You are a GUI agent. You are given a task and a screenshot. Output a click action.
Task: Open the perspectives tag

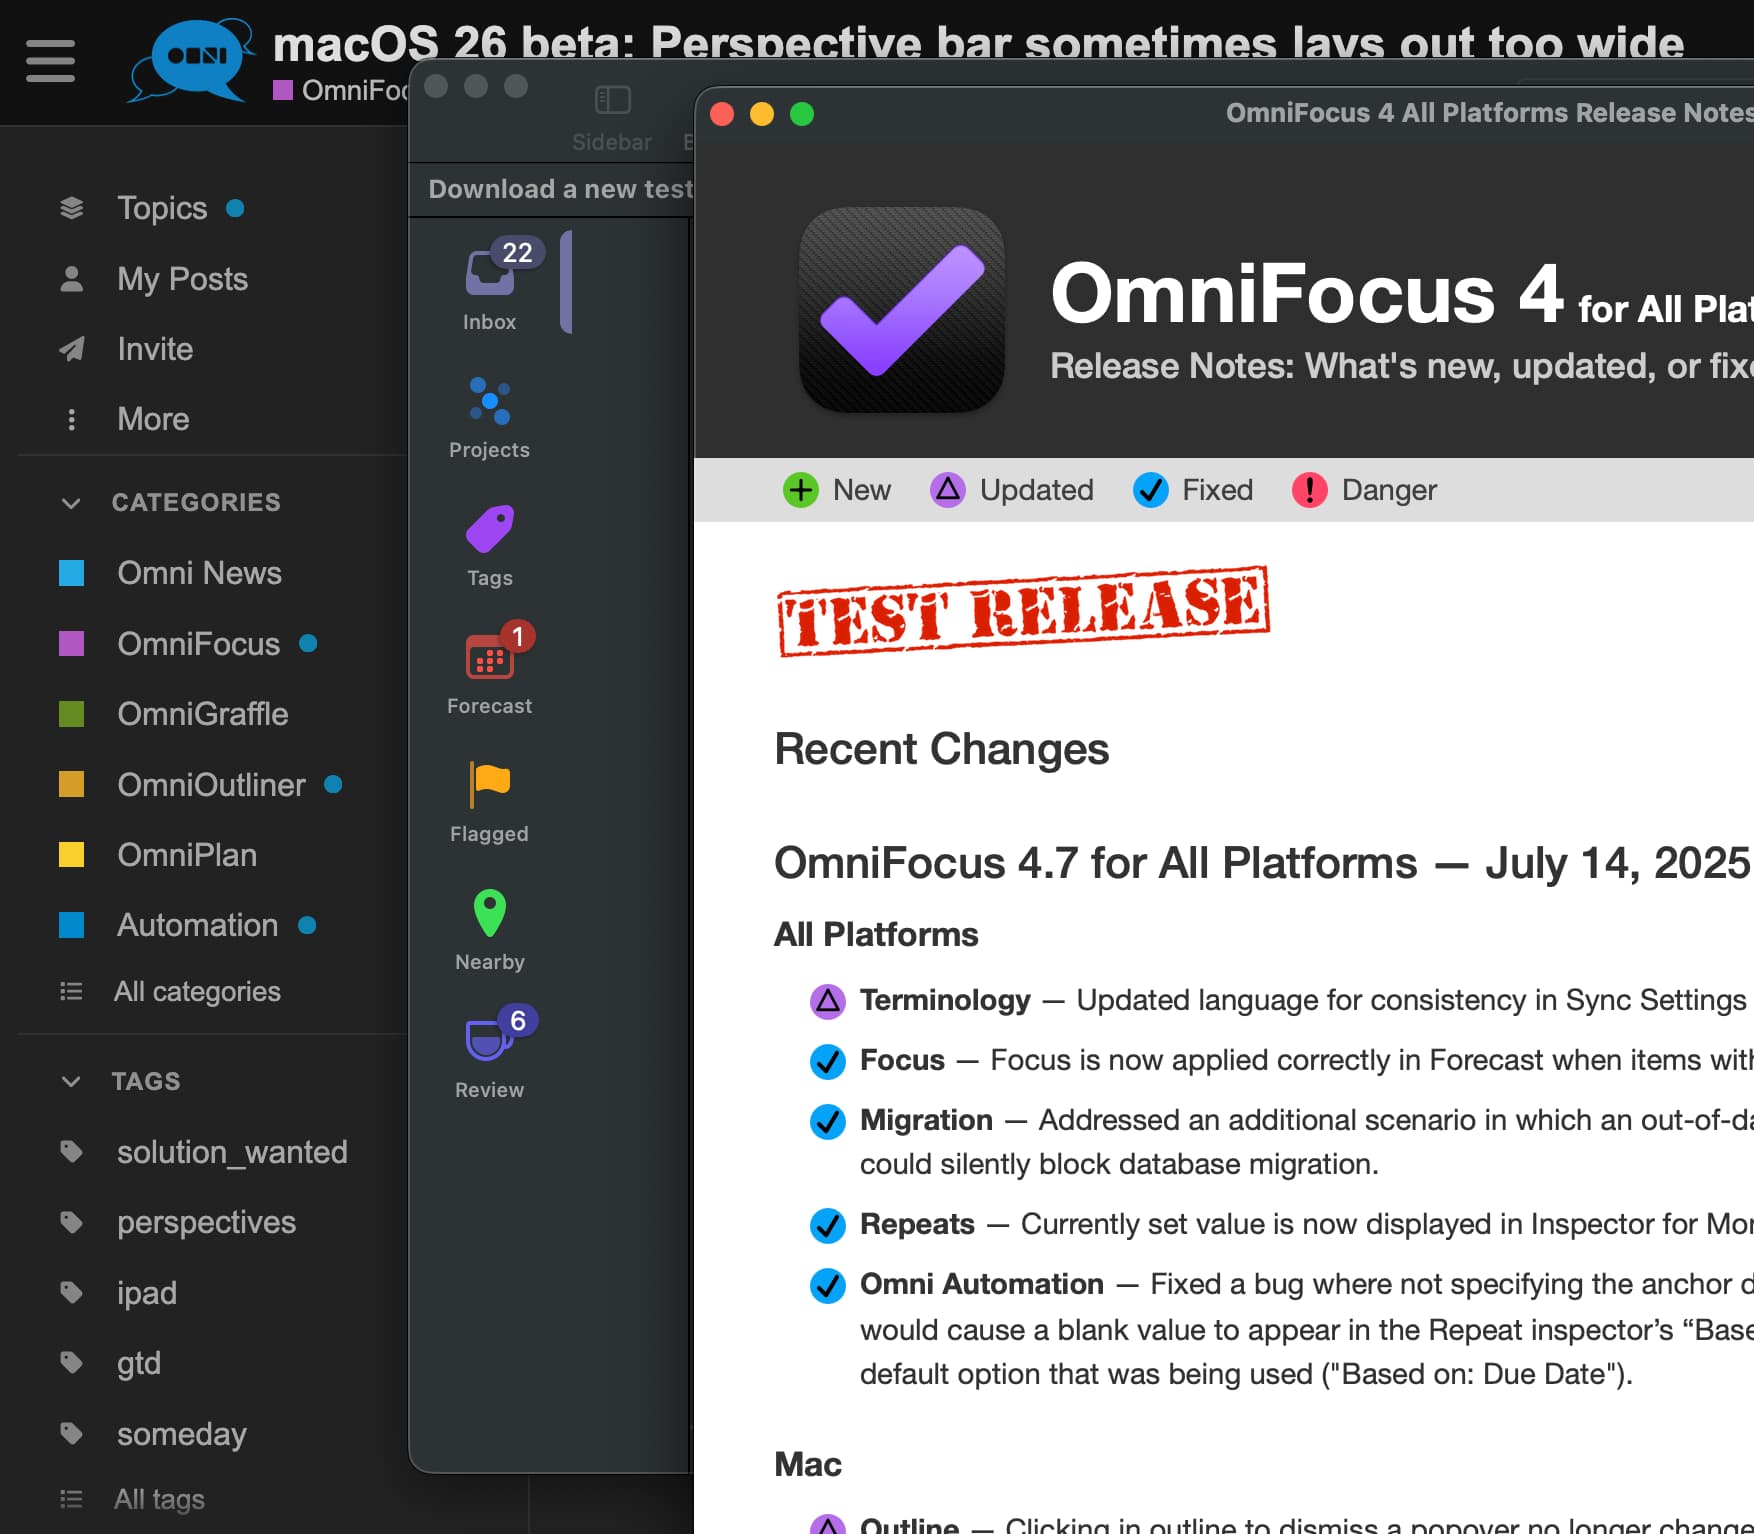pyautogui.click(x=206, y=1222)
